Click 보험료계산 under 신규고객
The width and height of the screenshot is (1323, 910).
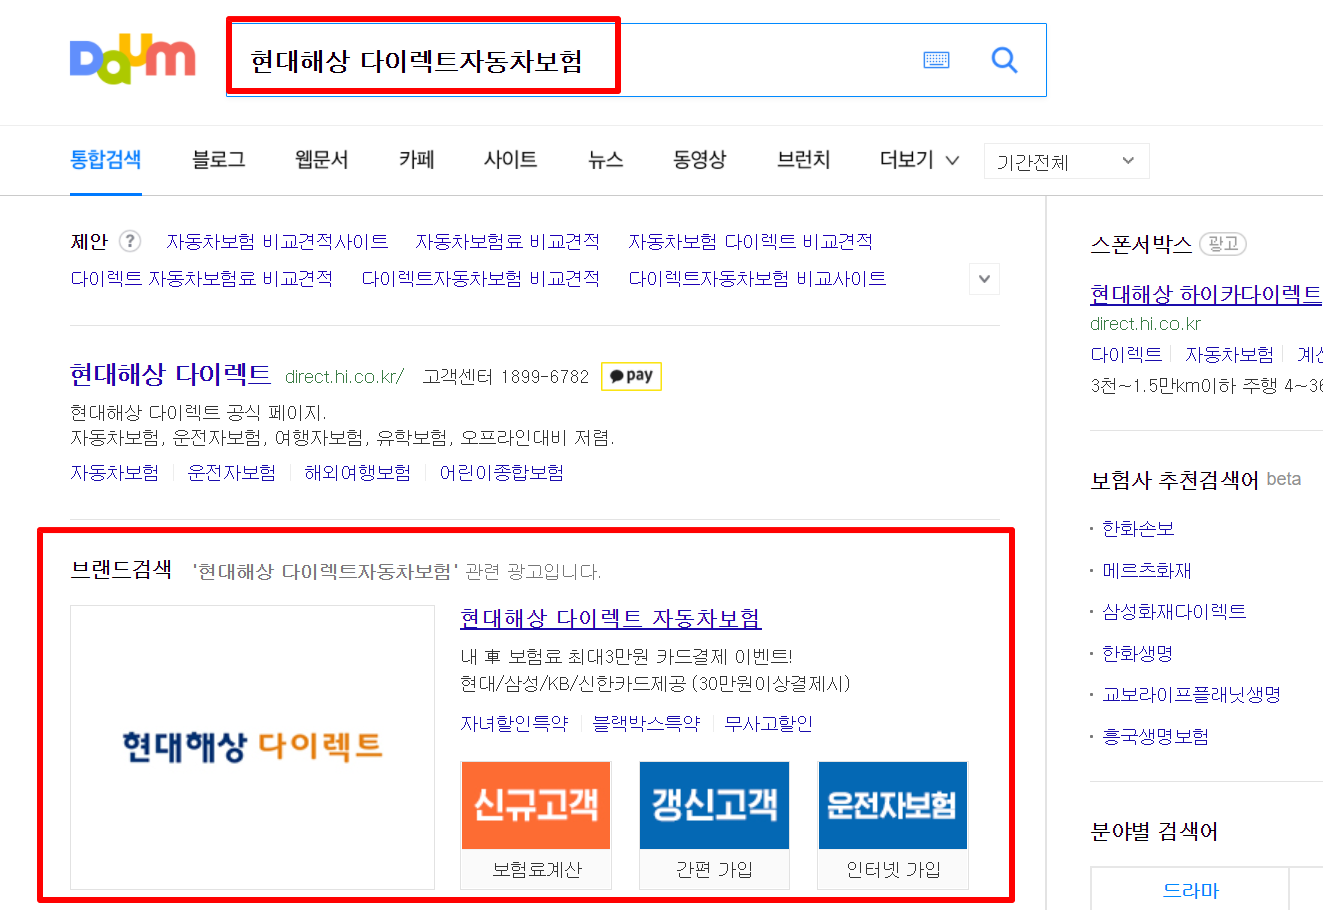coord(536,870)
